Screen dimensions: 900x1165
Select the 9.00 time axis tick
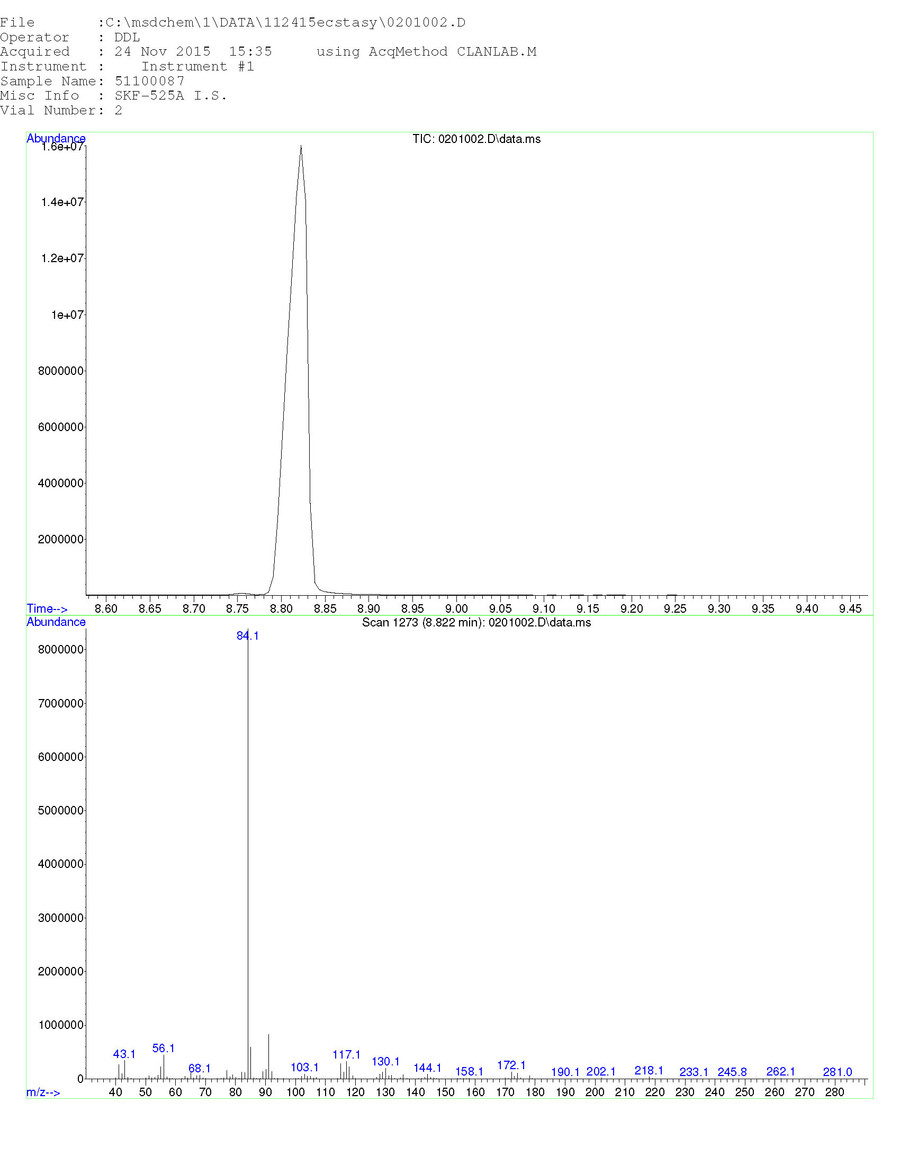coord(456,608)
